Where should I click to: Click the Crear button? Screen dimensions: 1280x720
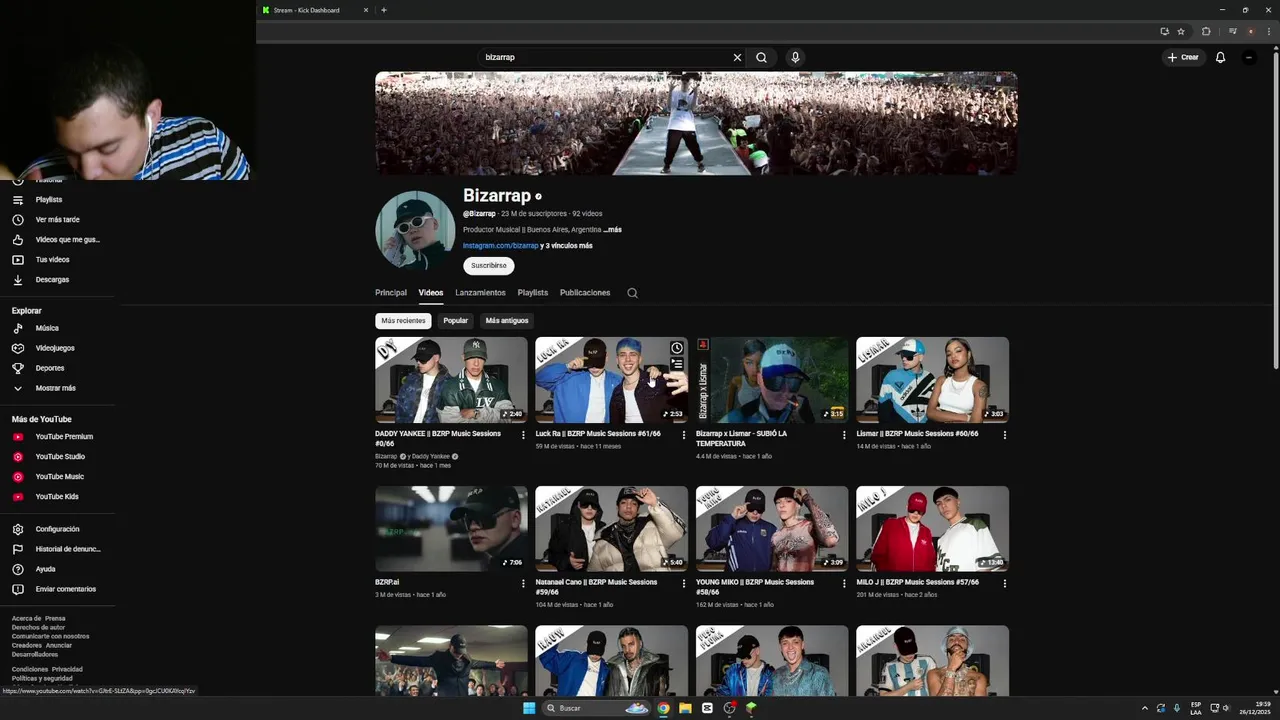tap(1183, 57)
